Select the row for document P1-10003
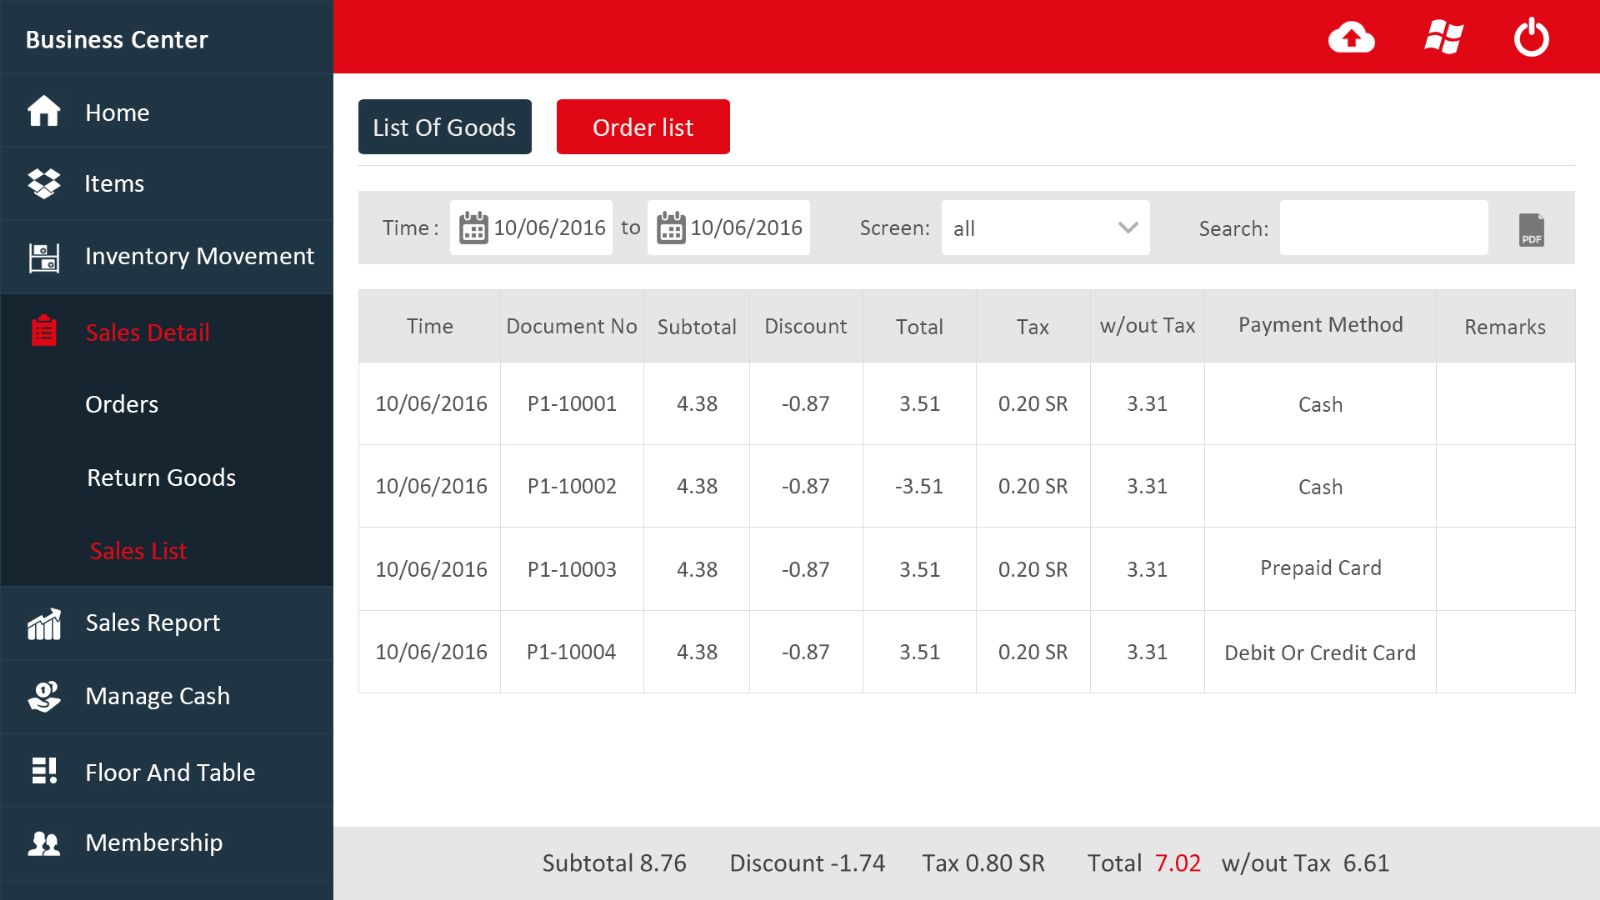This screenshot has width=1600, height=900. (x=571, y=569)
